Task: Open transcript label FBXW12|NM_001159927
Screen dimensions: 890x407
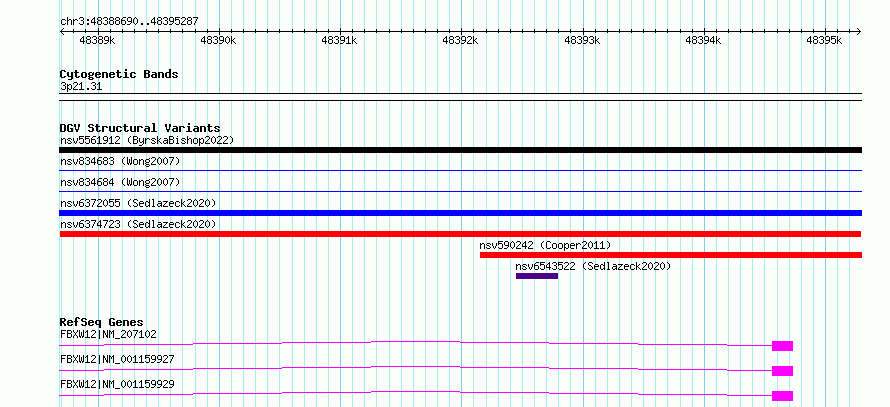Action: (117, 359)
